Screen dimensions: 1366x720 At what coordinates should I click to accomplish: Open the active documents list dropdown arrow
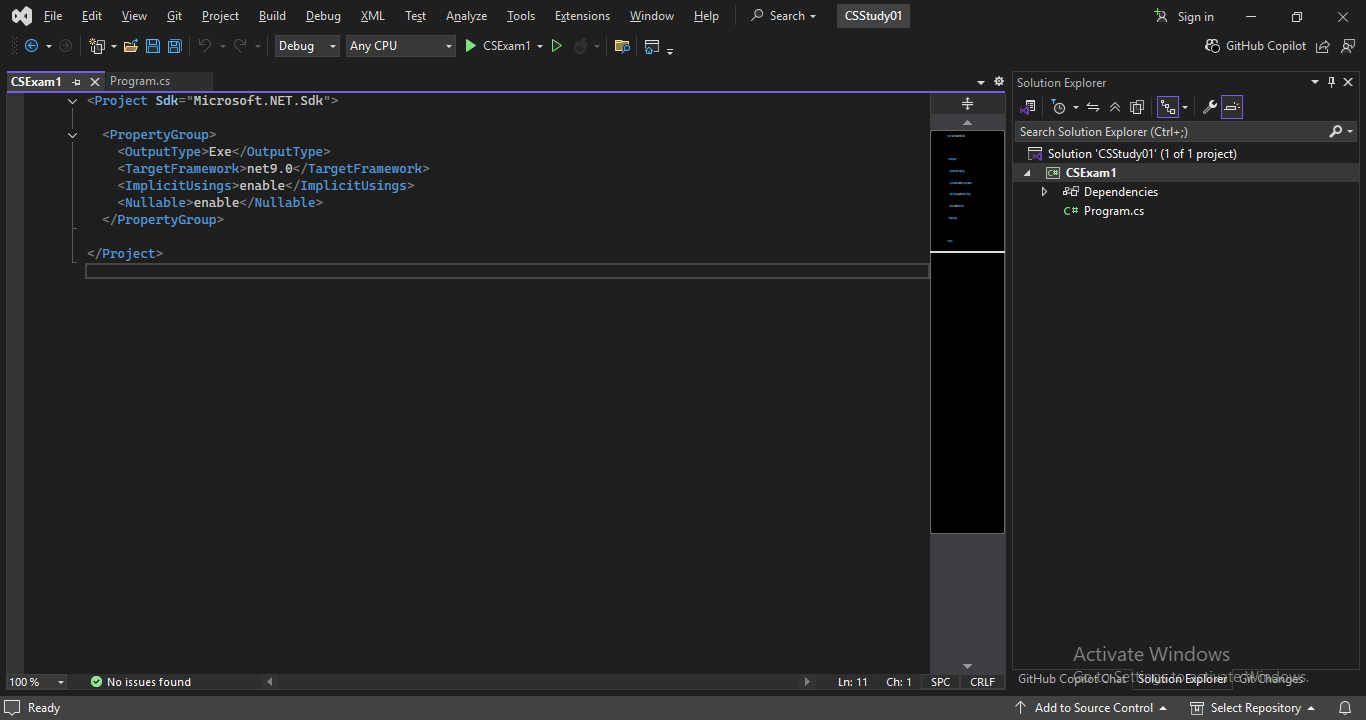click(981, 82)
